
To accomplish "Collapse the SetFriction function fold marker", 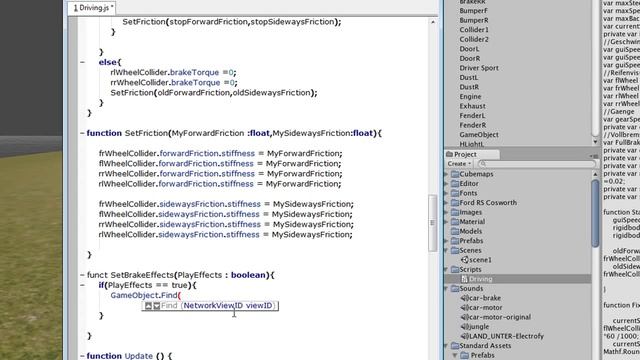I will pos(82,133).
